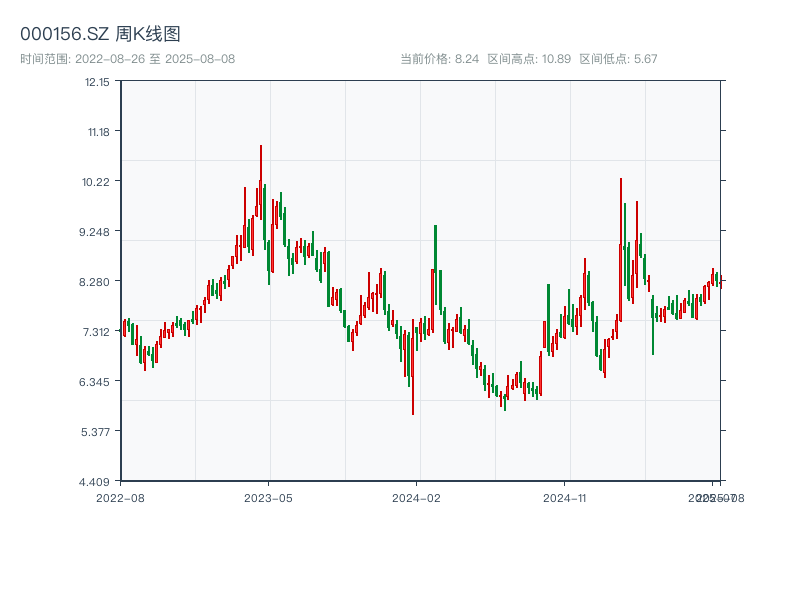Click the tall green candle spiking after 2024-02
This screenshot has width=800, height=600.
click(x=436, y=265)
